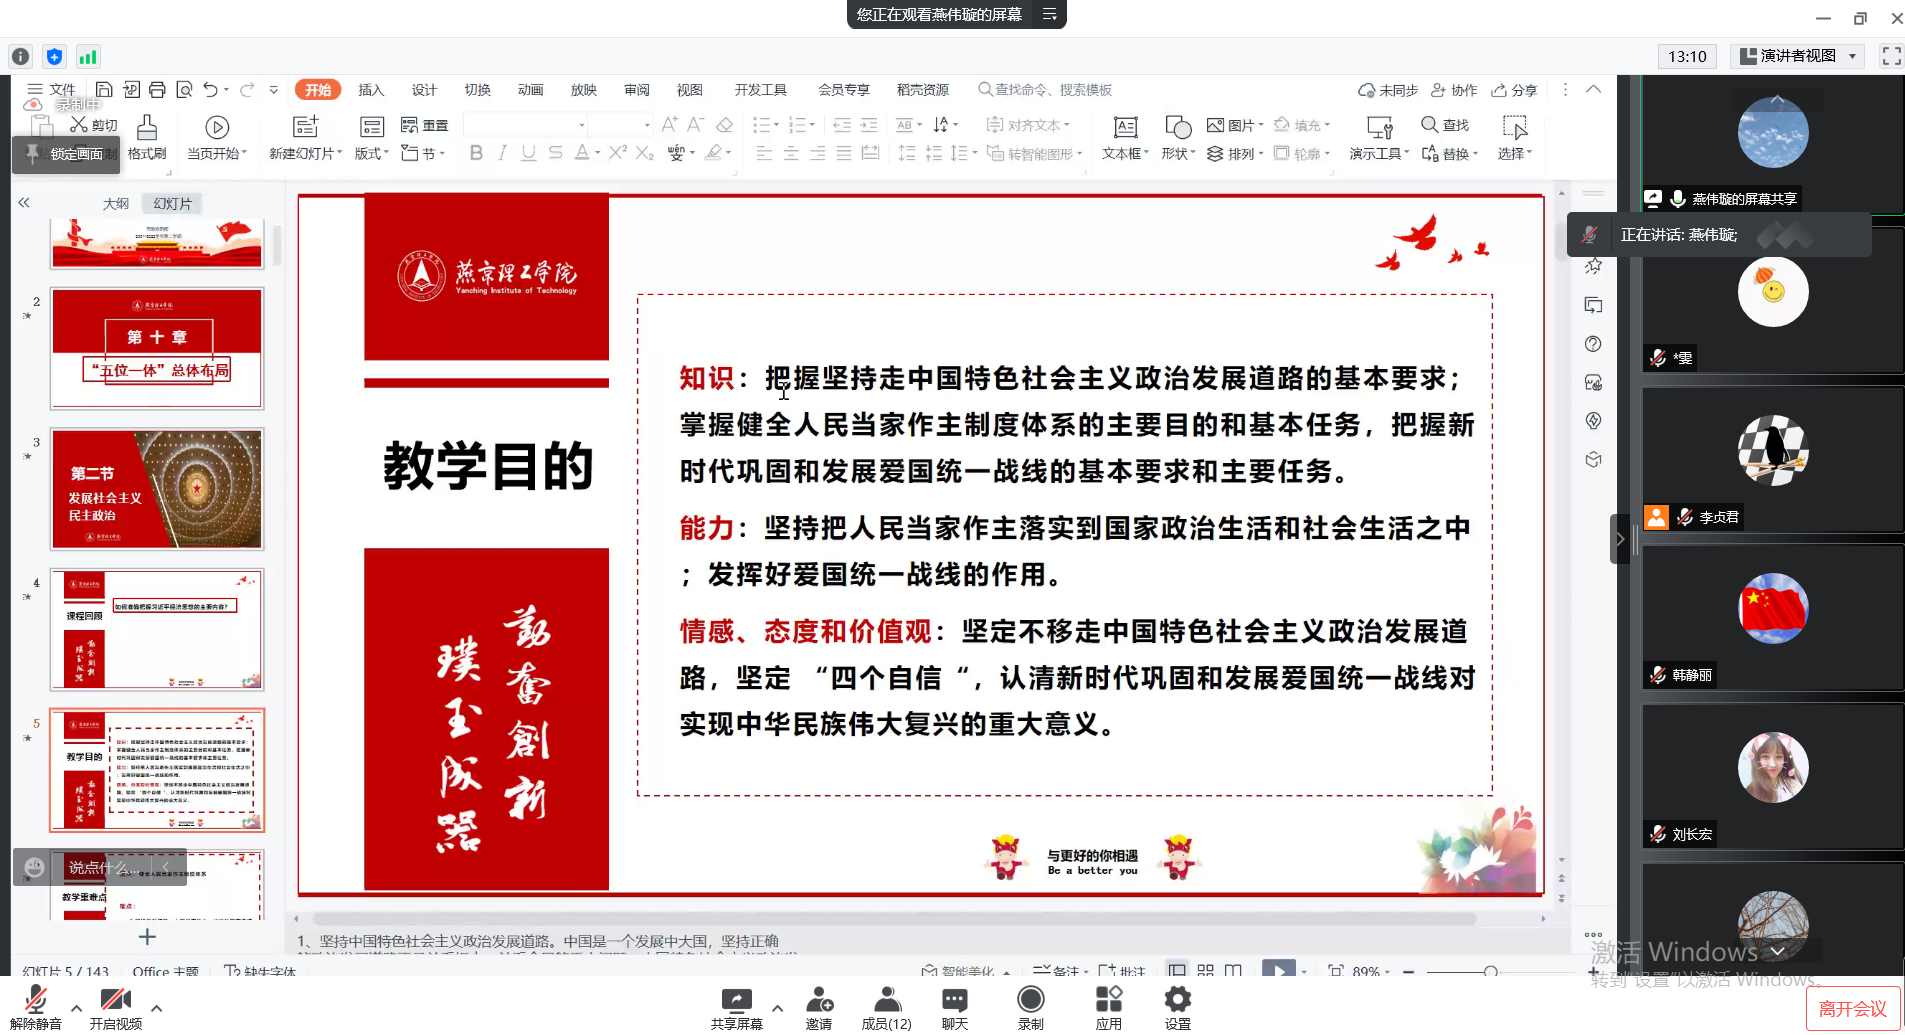Select slide 3 thumbnail in panel

pos(157,489)
